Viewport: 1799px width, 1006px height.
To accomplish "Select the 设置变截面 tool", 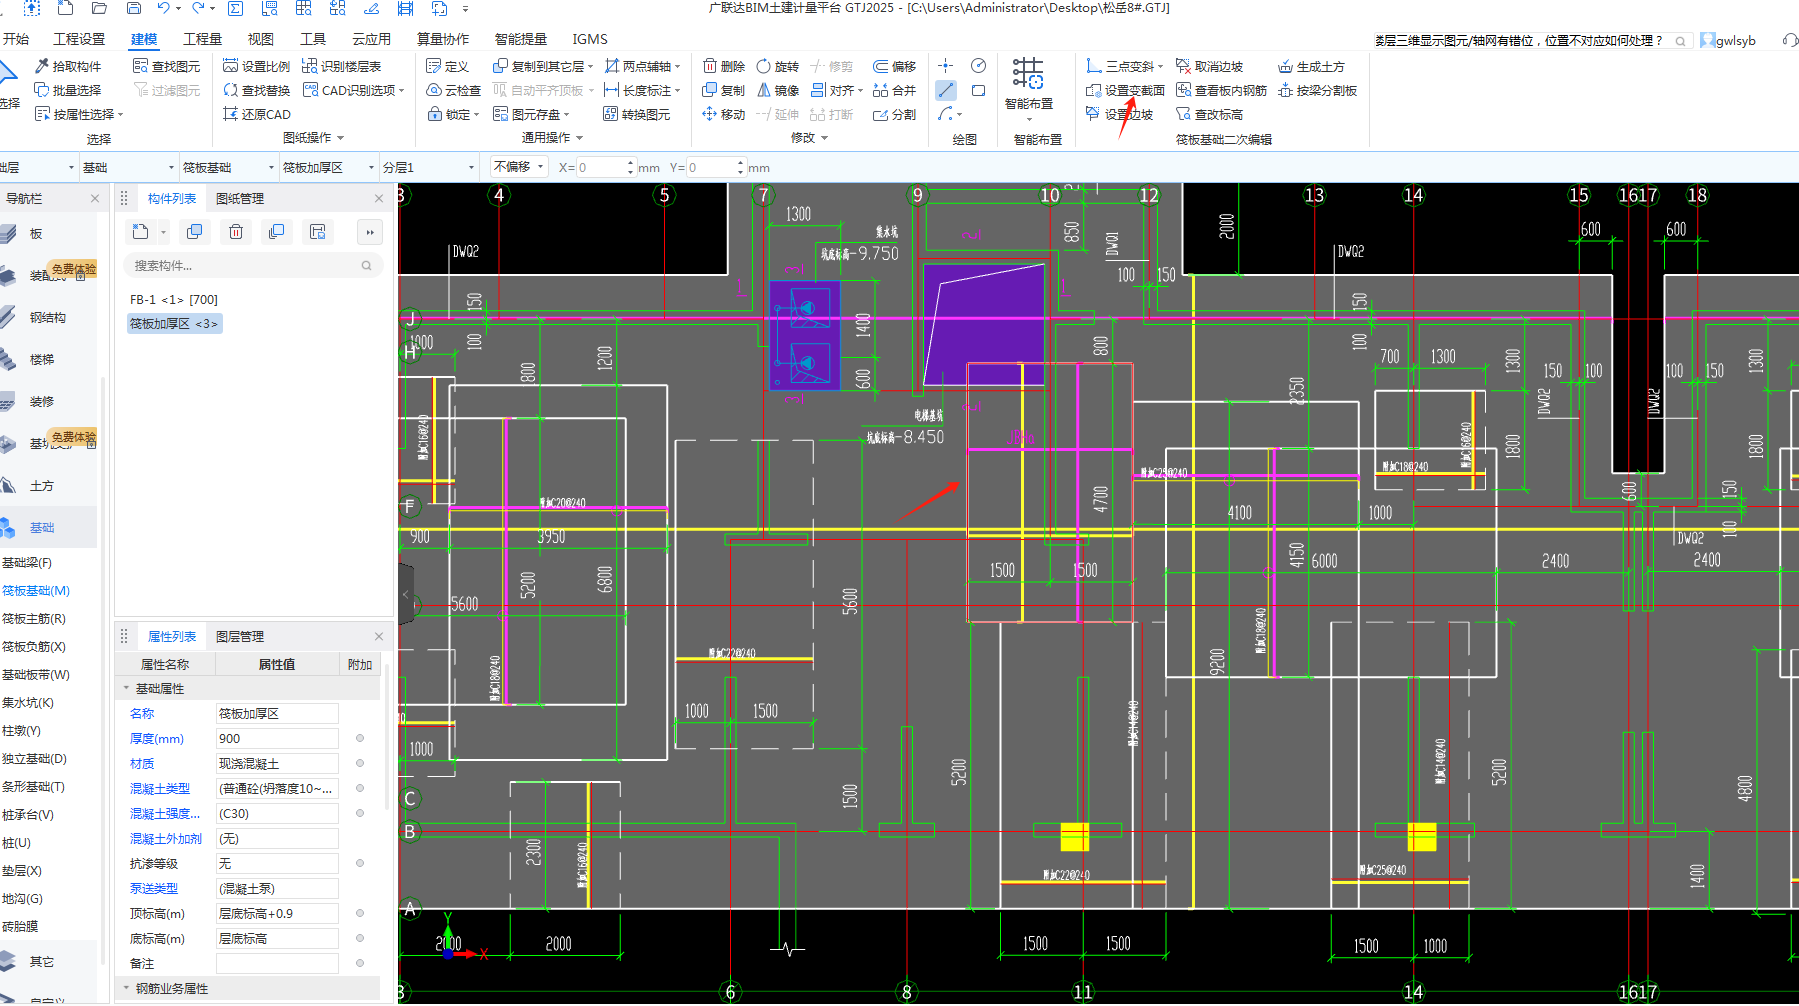I will 1125,90.
